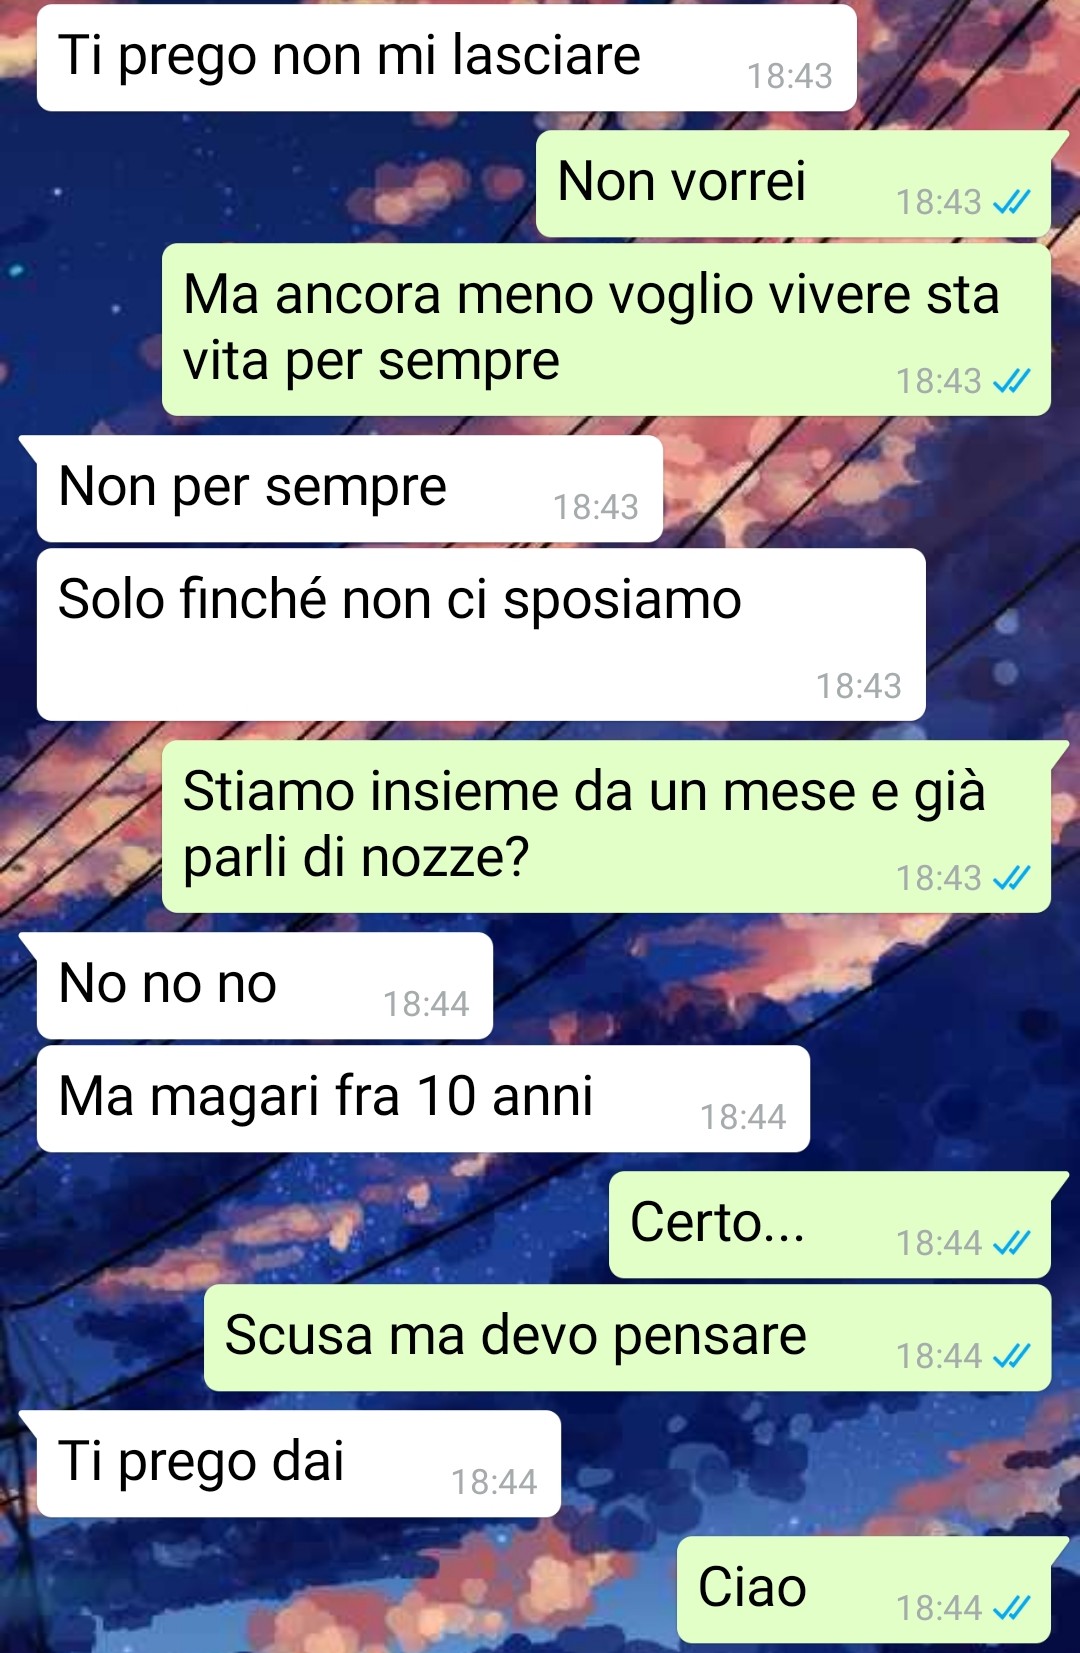The height and width of the screenshot is (1653, 1080).
Task: Select the 'Non vorrei' sent message
Action: pos(793,184)
